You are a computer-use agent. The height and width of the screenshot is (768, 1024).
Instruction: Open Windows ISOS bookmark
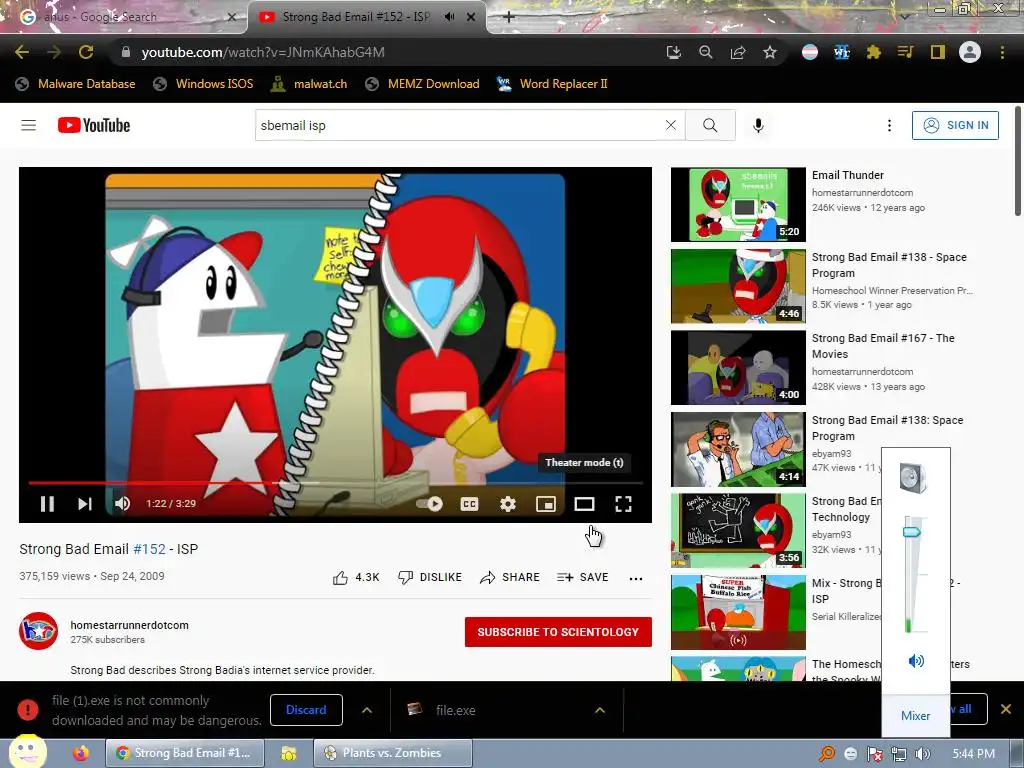coord(203,84)
